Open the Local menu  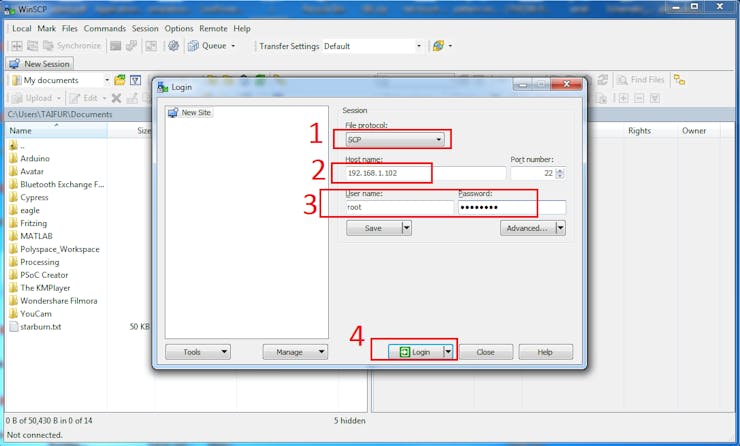(22, 29)
